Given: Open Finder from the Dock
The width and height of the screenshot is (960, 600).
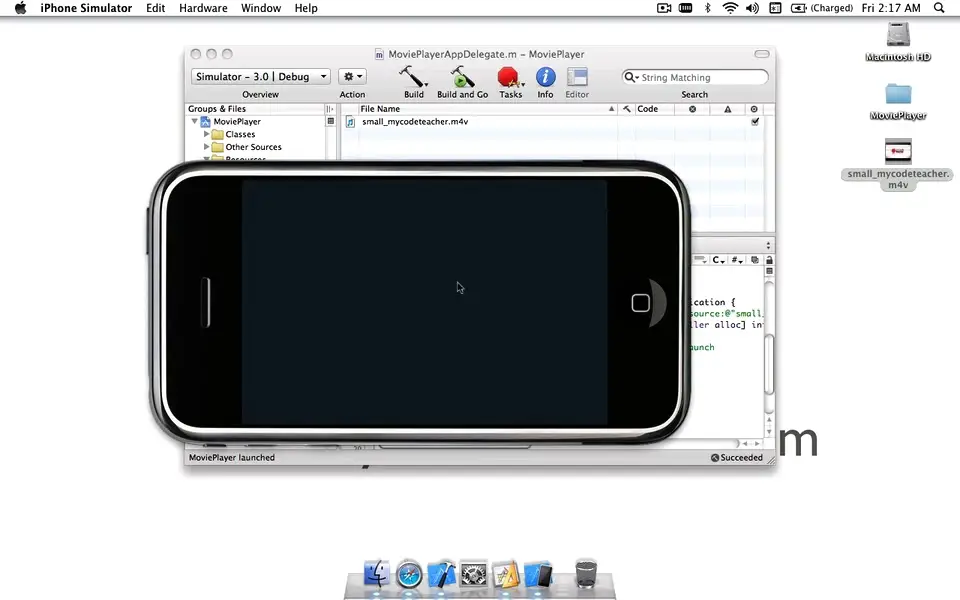Looking at the screenshot, I should 377,574.
